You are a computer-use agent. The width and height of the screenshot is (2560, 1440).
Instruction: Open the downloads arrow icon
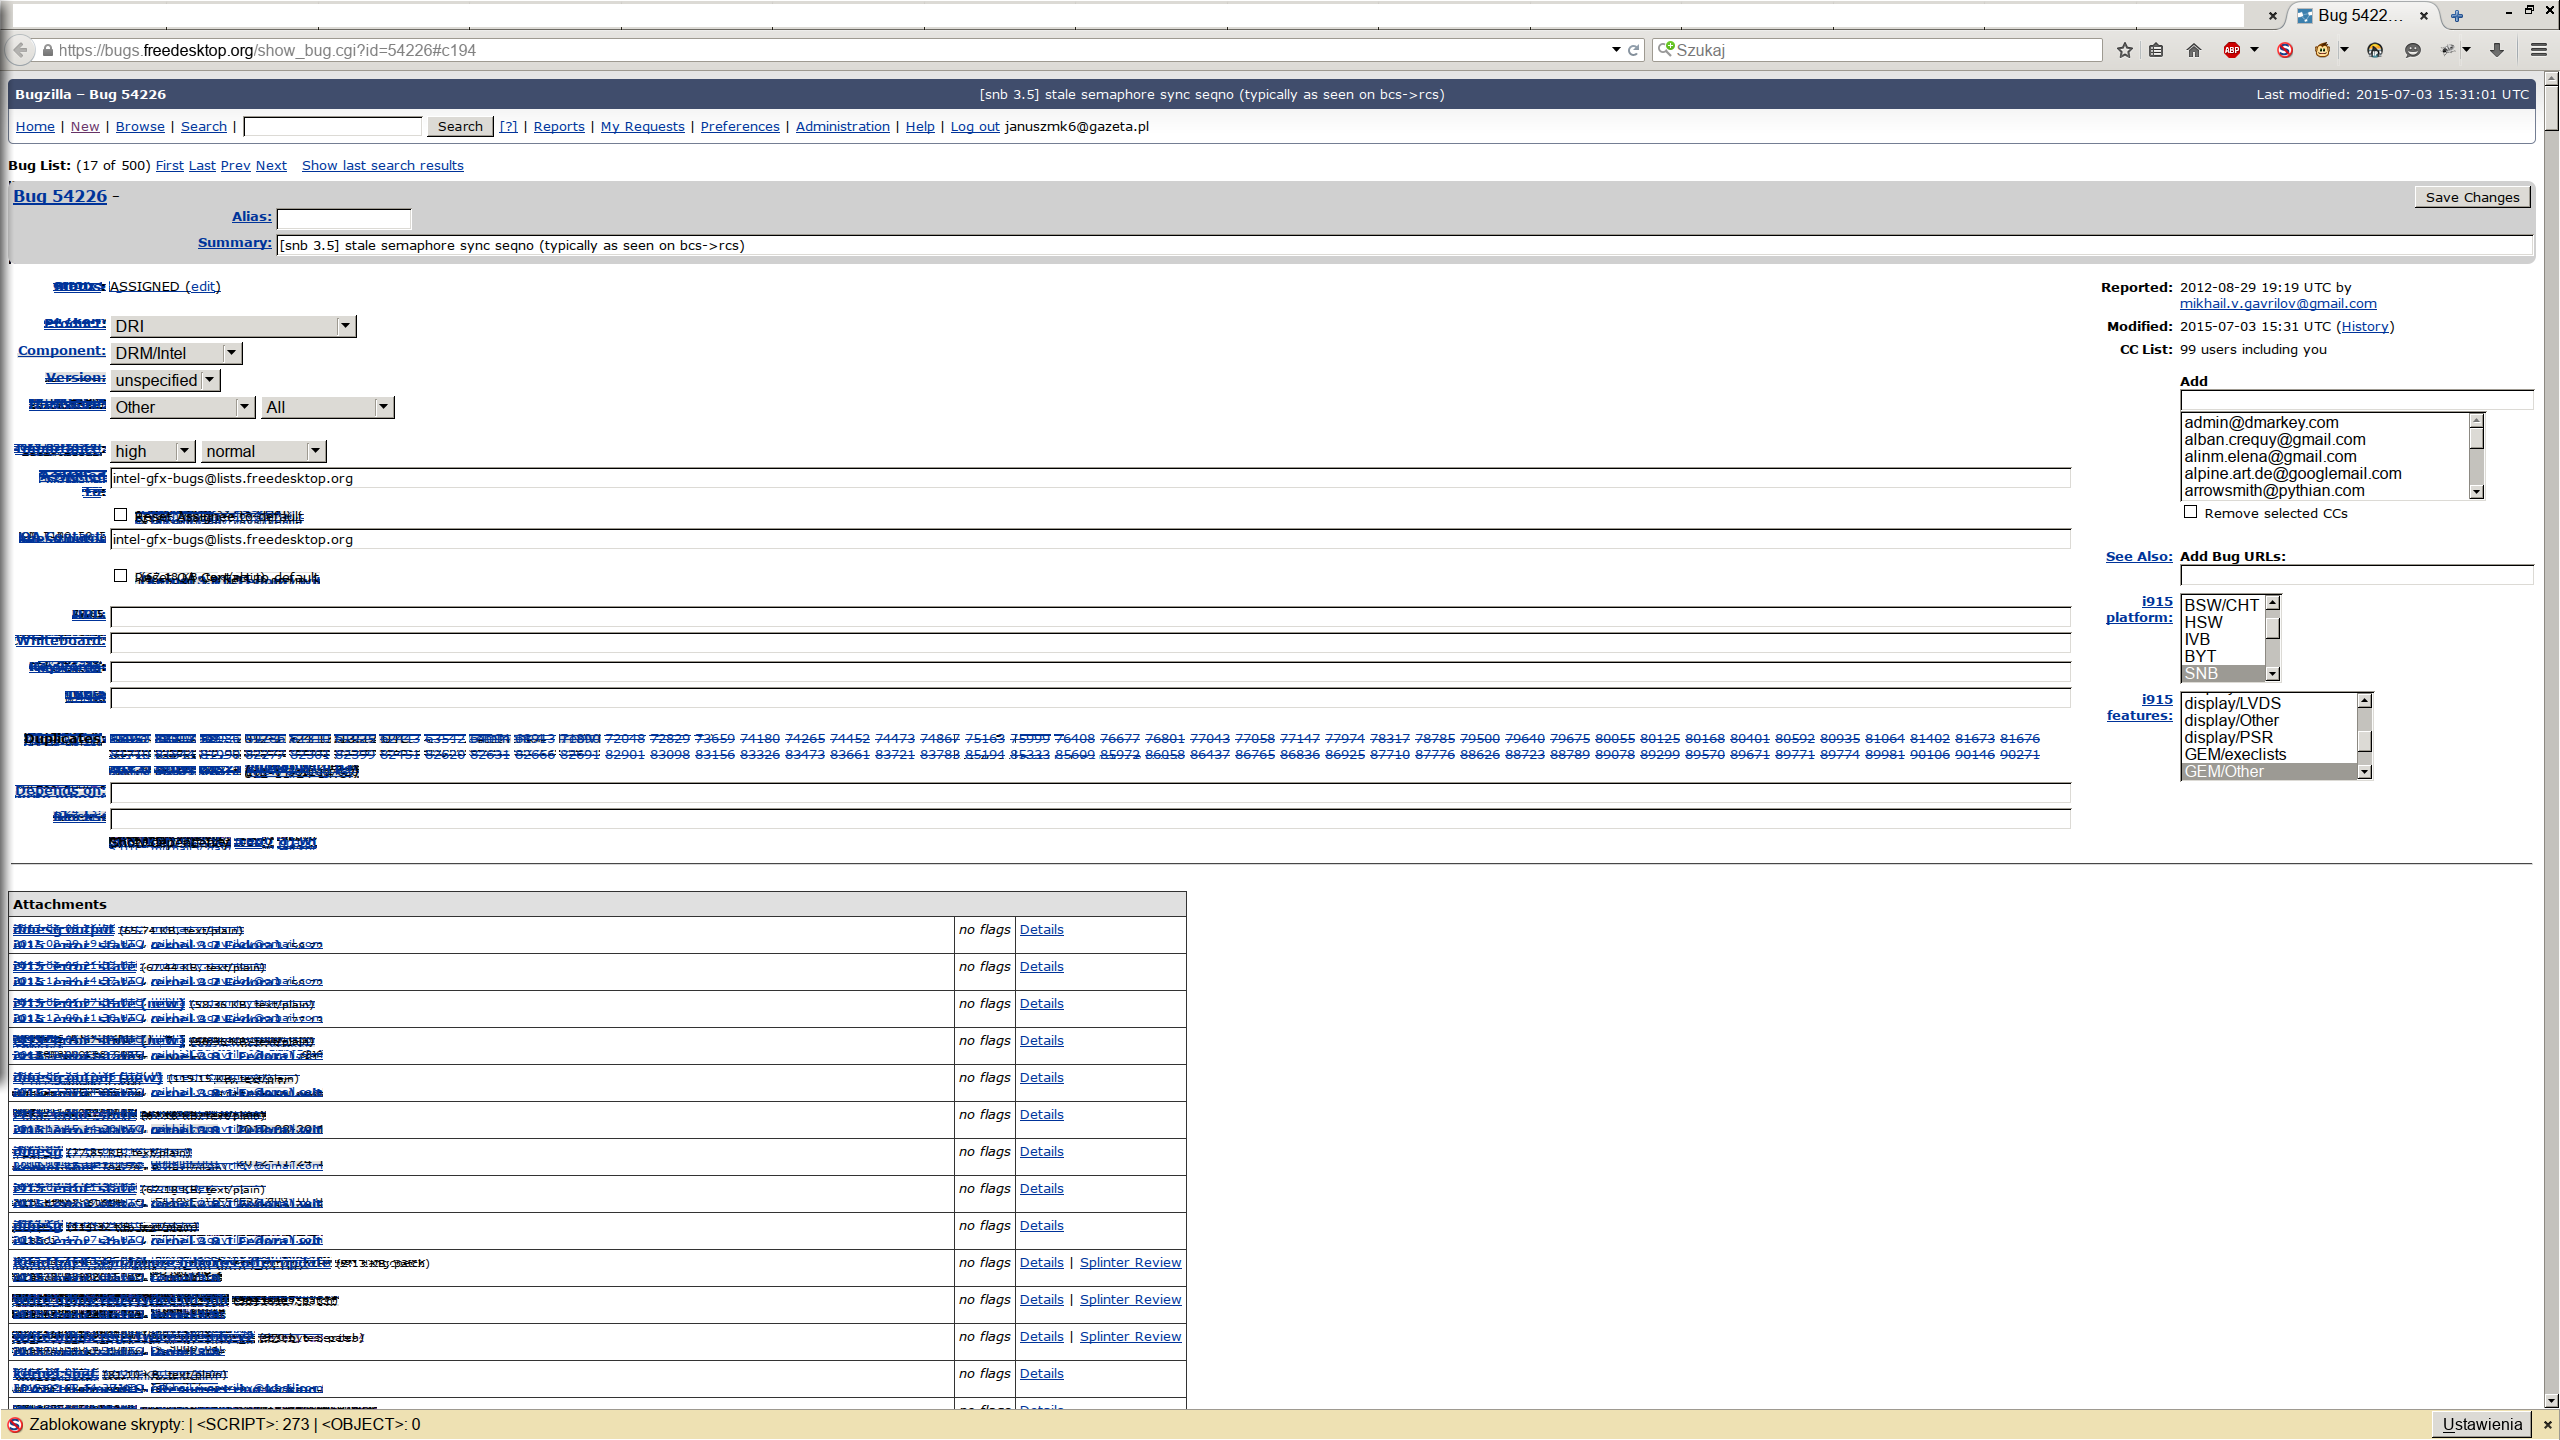(x=2497, y=50)
